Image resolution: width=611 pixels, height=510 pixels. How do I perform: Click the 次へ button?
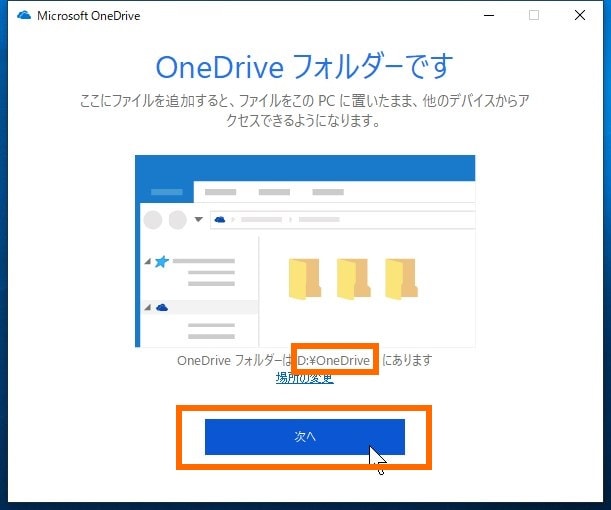305,437
